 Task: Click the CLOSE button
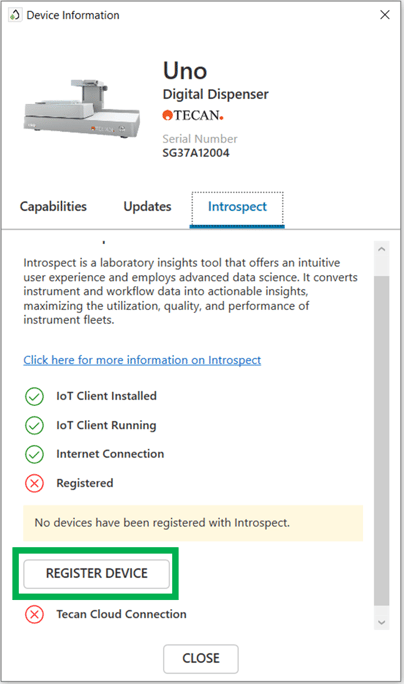pyautogui.click(x=201, y=658)
